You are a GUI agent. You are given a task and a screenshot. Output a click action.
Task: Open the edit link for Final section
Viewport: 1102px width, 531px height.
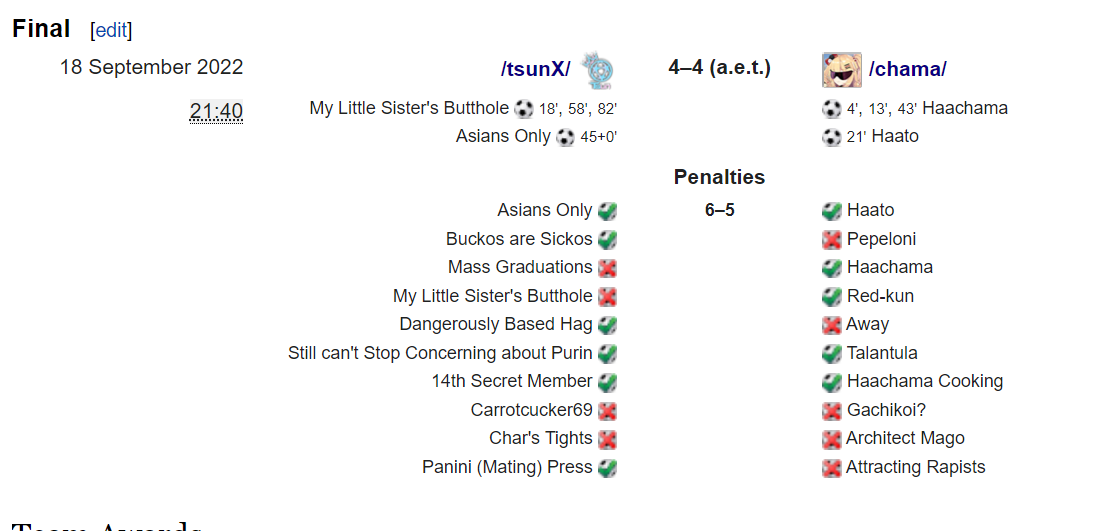point(111,30)
